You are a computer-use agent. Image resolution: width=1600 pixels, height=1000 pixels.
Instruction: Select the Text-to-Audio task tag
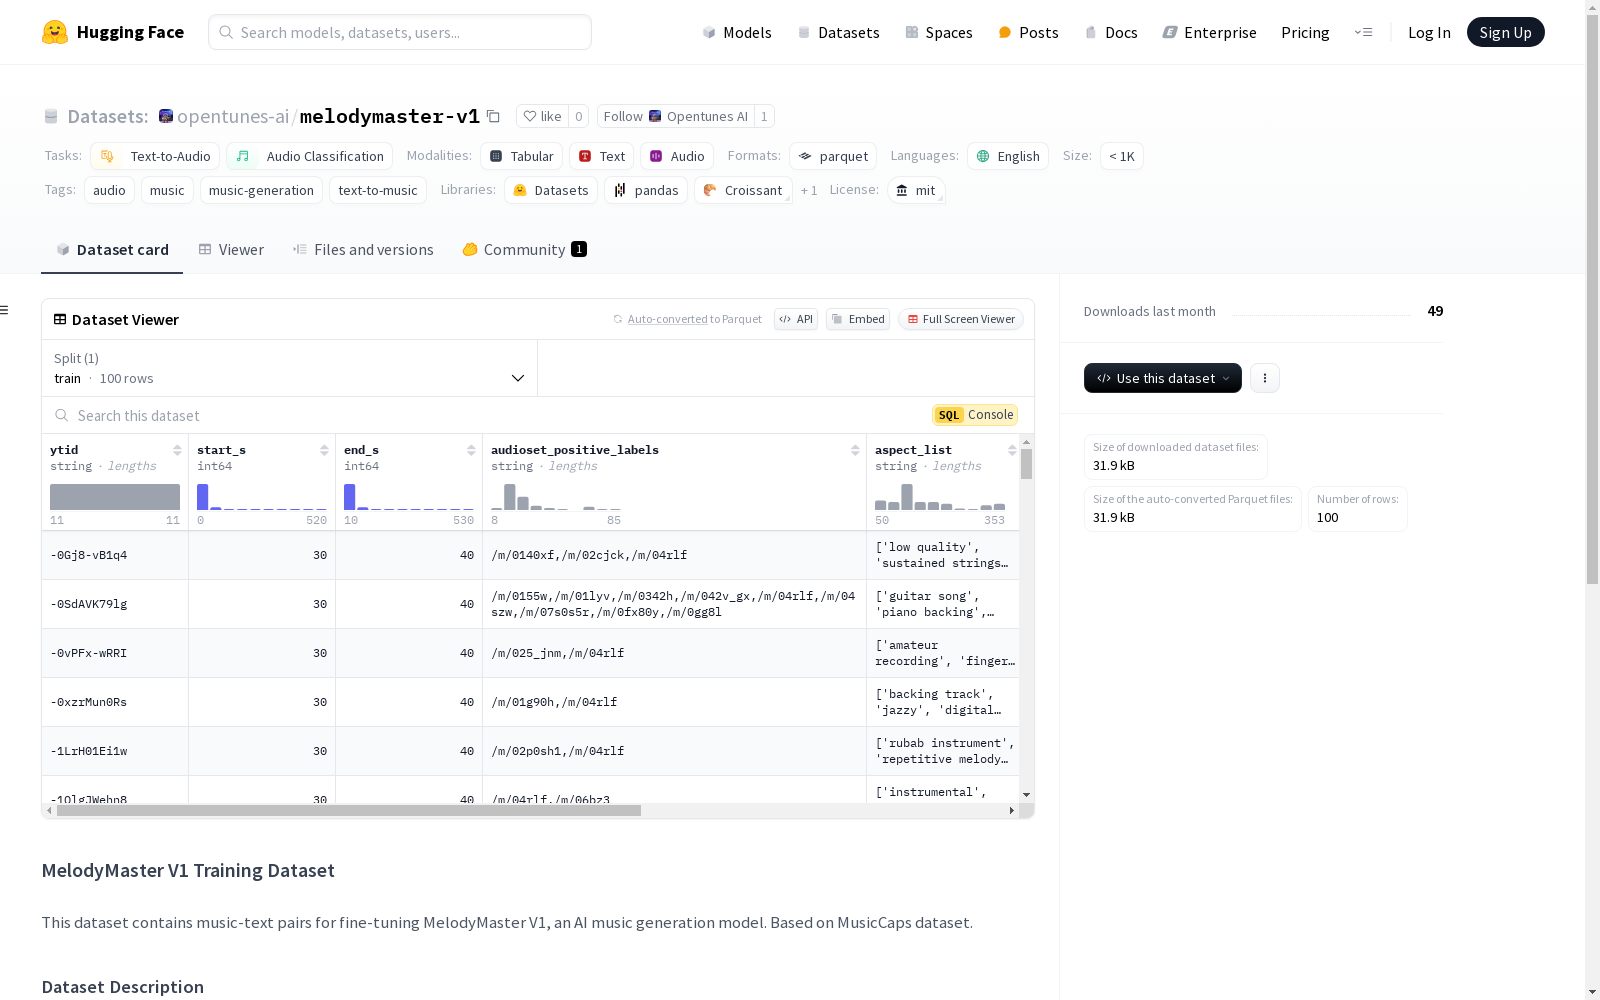click(x=155, y=156)
